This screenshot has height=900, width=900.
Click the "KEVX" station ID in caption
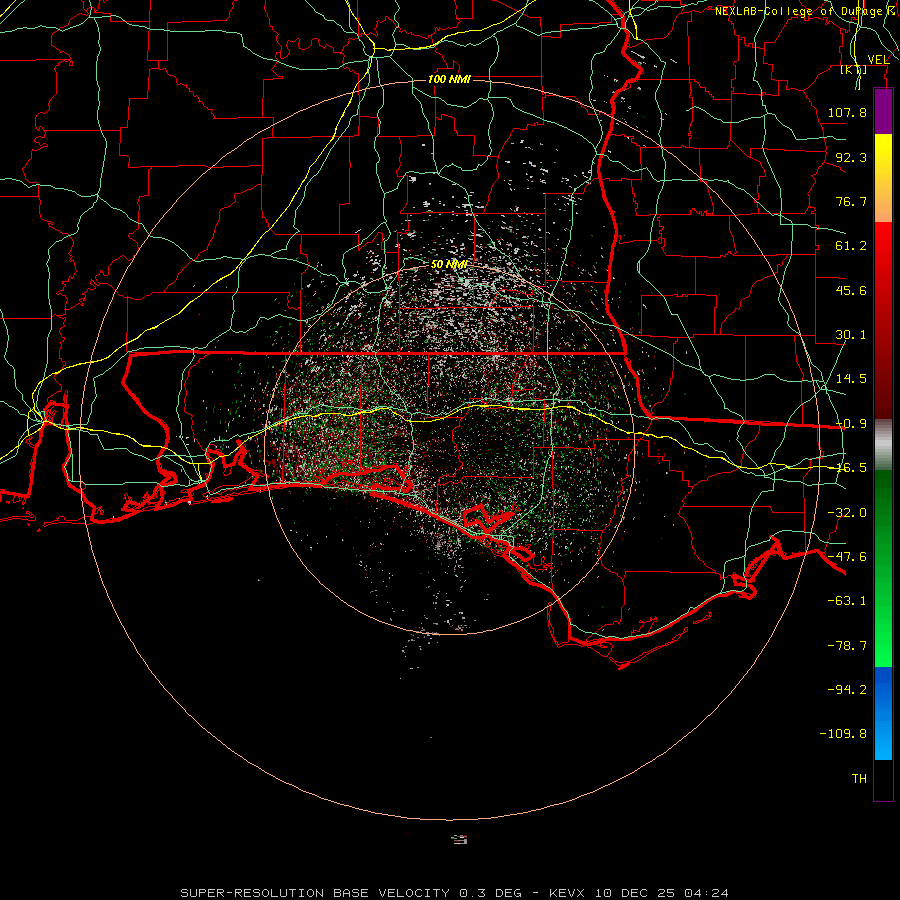567,893
